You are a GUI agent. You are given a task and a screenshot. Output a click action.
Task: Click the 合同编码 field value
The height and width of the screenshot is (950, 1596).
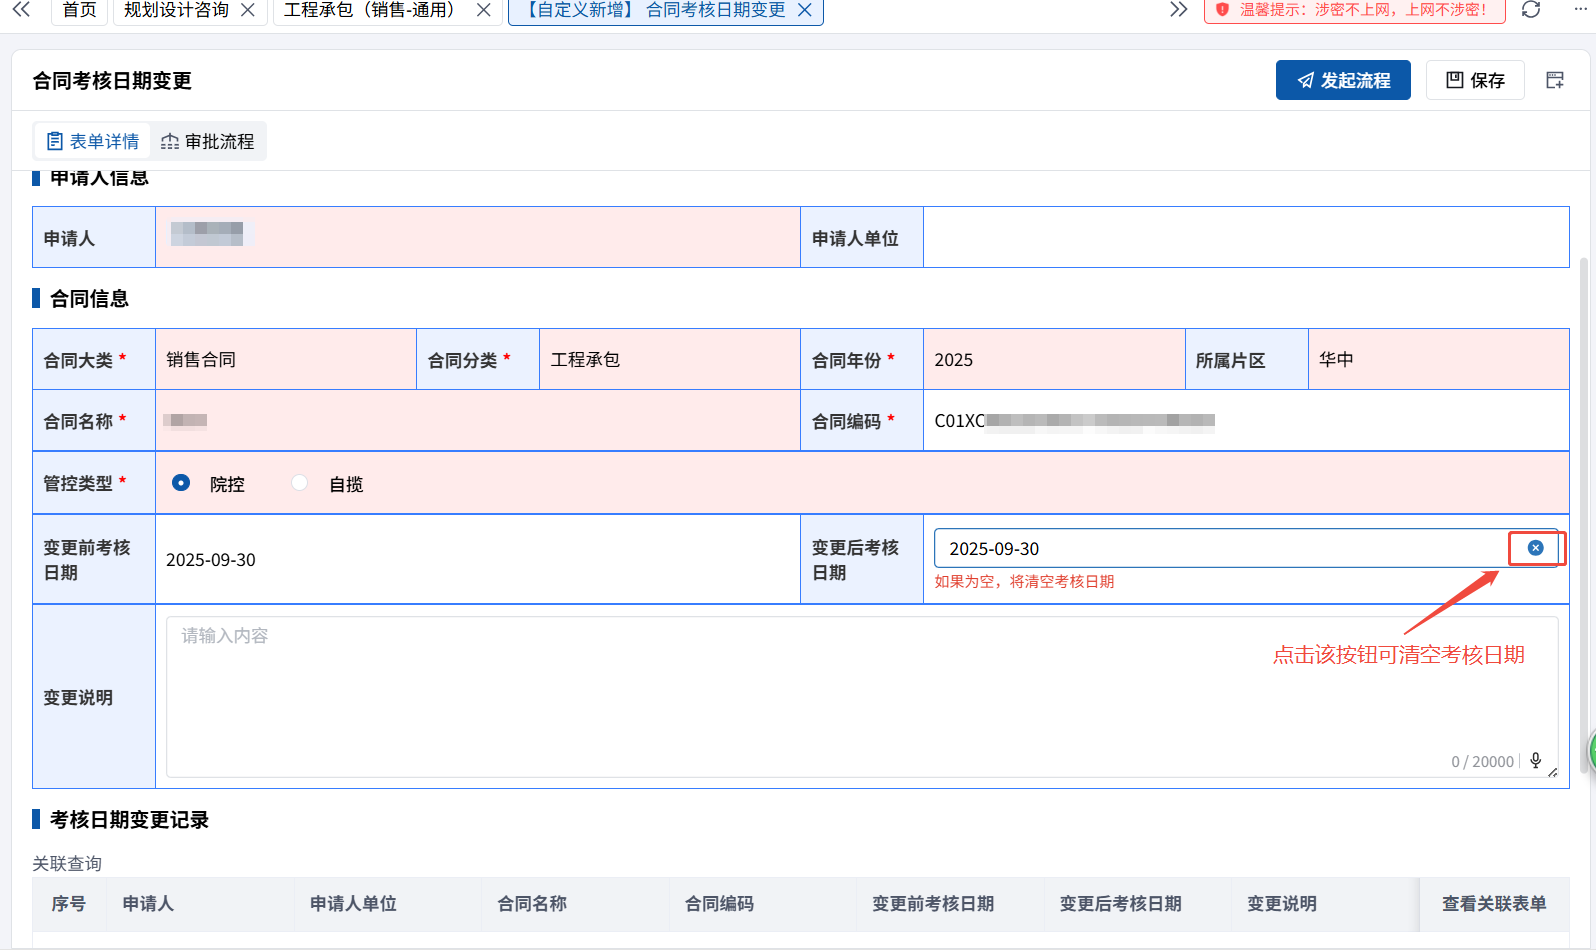coord(1074,421)
